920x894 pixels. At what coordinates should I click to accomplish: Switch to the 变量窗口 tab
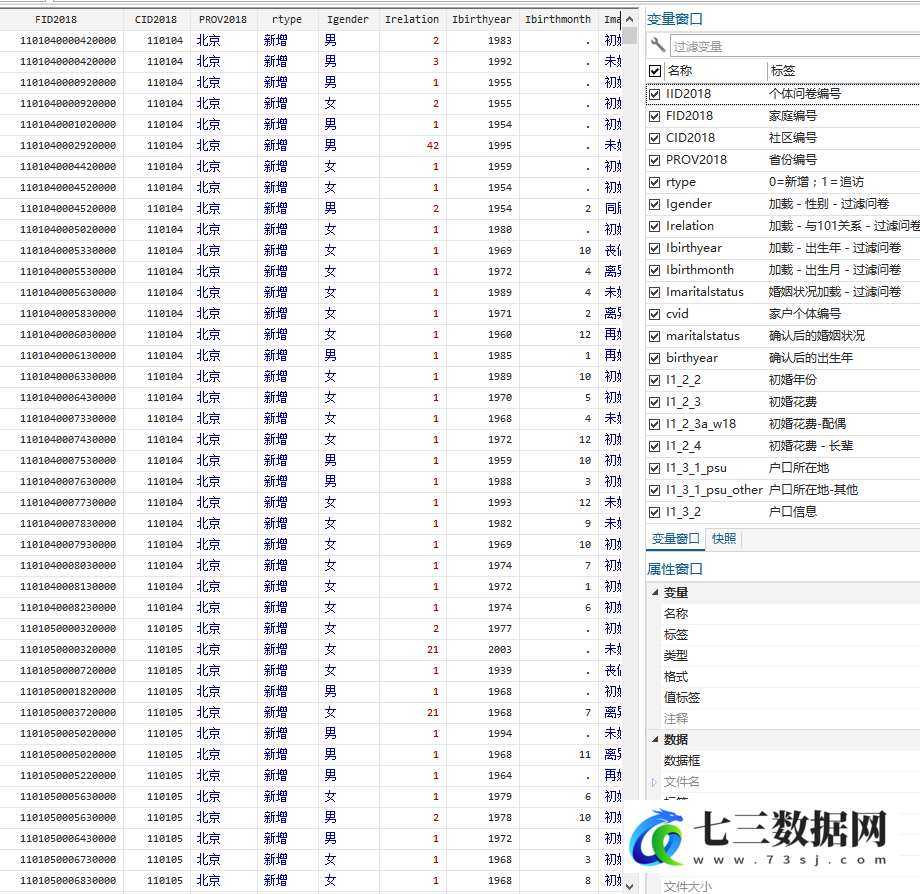(675, 539)
